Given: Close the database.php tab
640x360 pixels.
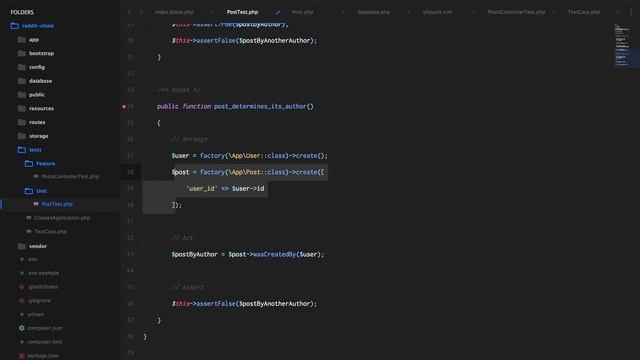Looking at the screenshot, I should 408,12.
